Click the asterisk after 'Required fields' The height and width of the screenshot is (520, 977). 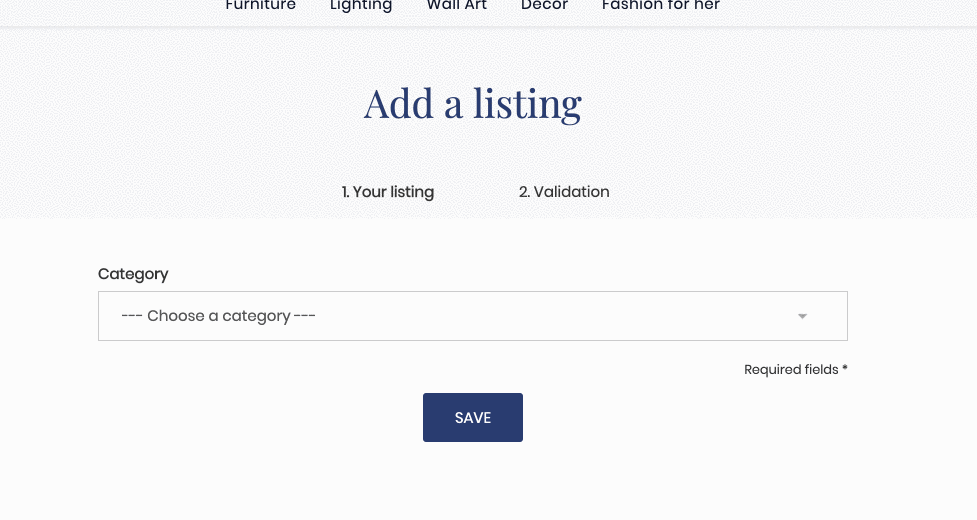[x=845, y=368]
